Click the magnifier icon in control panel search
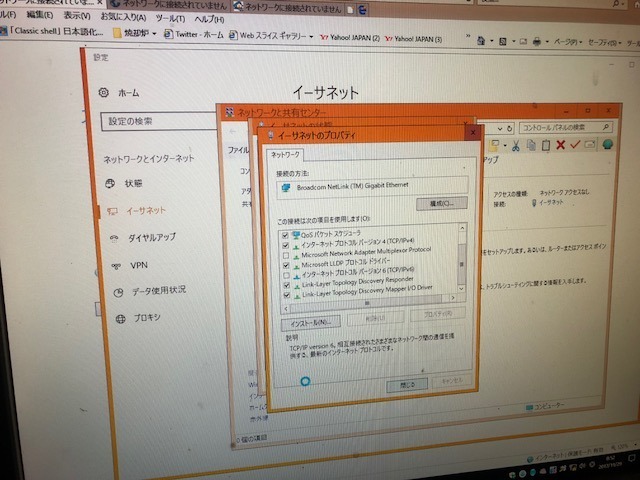Screen dimensions: 640x480 [x=606, y=127]
